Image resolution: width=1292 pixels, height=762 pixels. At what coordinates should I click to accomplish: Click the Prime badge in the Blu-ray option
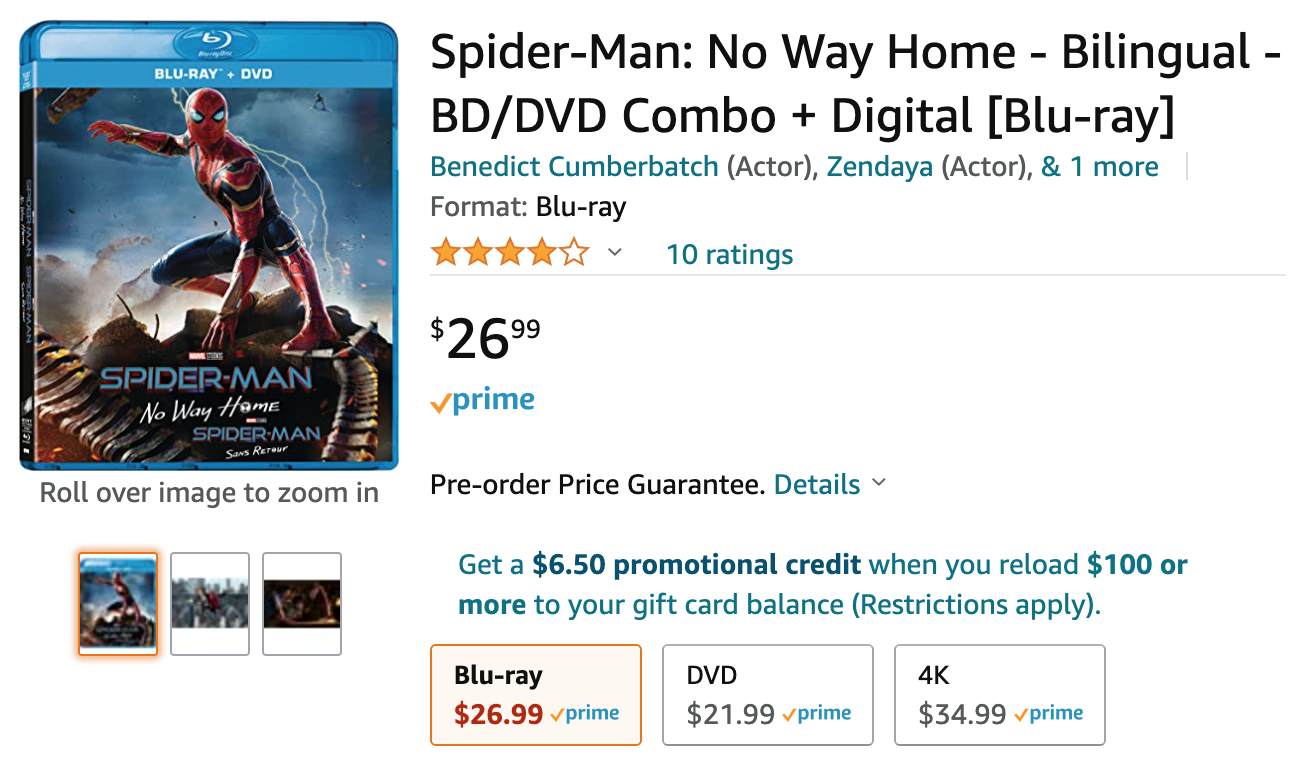pos(585,714)
